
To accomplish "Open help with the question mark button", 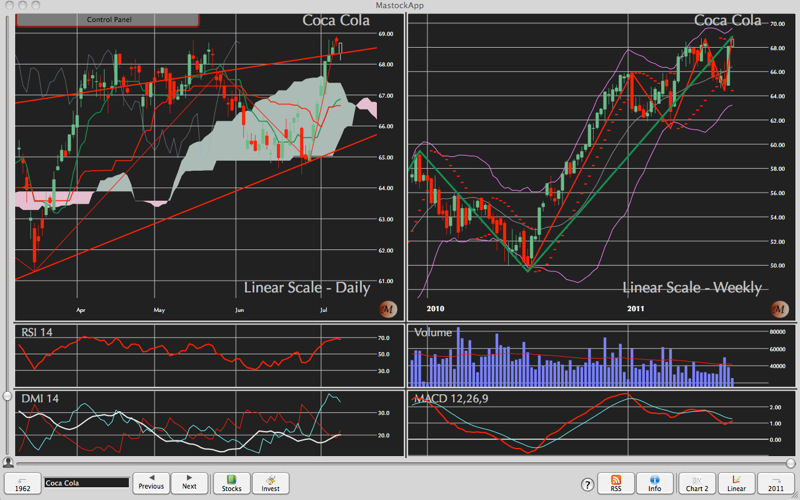I will tap(579, 483).
